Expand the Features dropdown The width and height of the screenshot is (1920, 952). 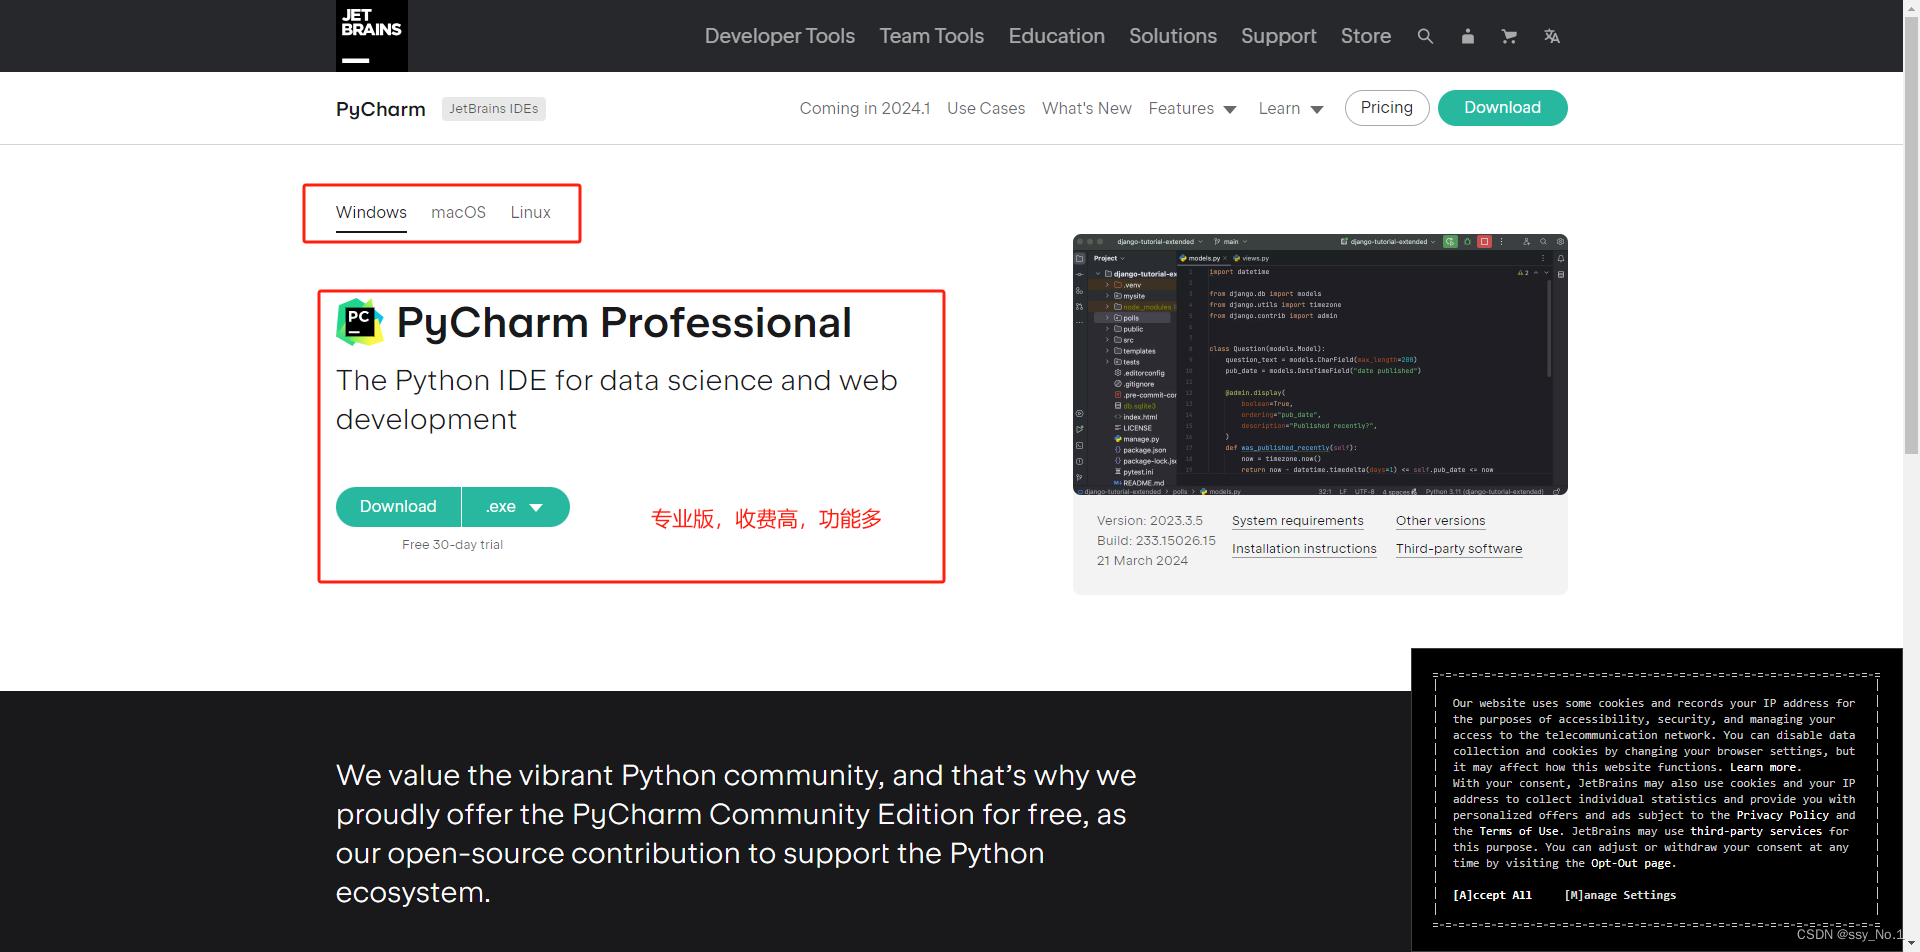[1192, 108]
